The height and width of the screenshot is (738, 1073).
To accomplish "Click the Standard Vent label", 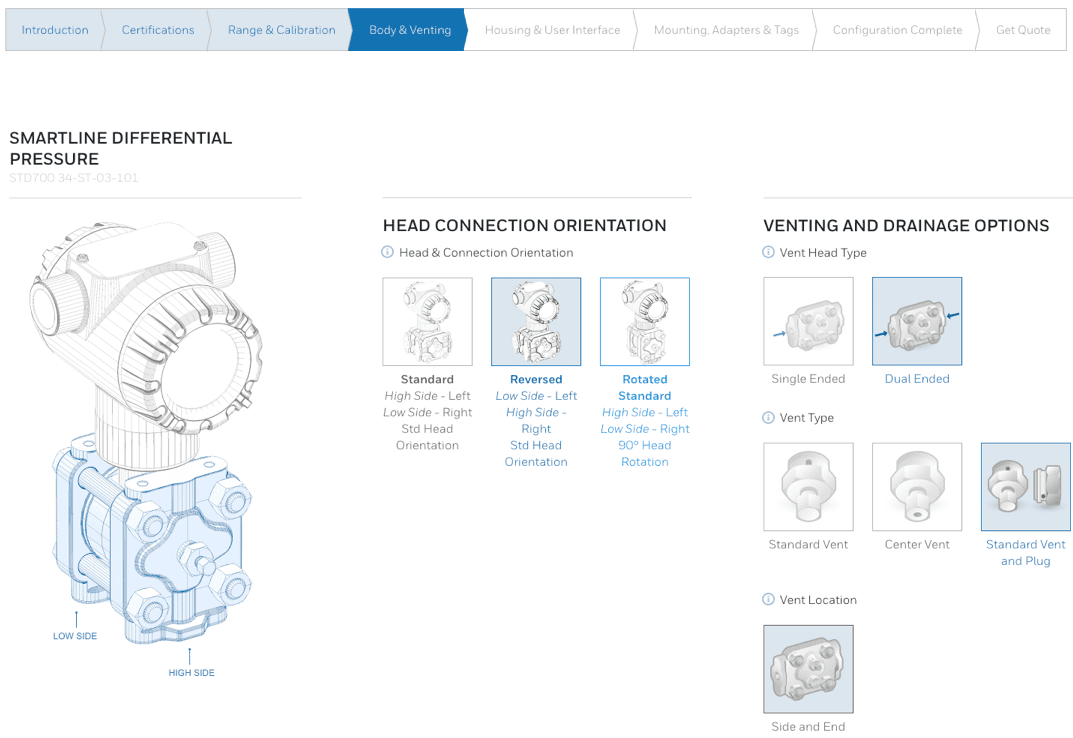I will point(808,544).
